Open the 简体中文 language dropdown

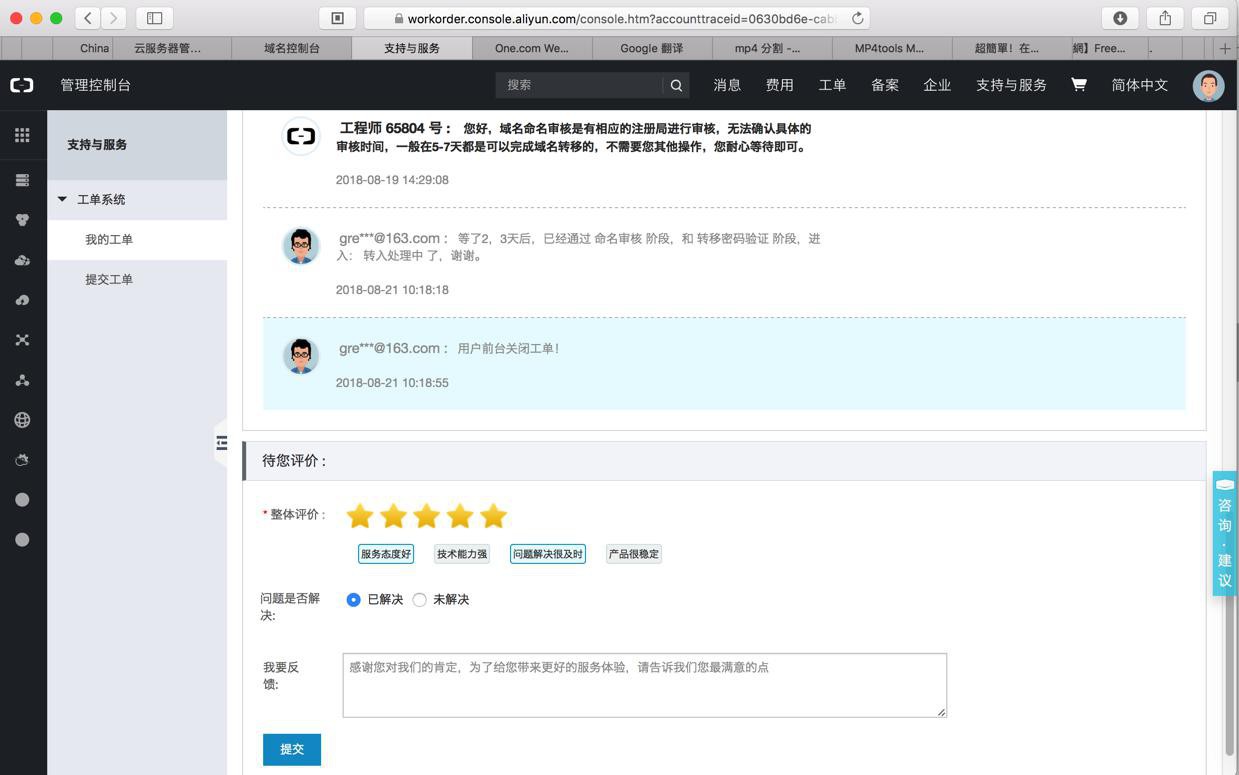(x=1140, y=85)
